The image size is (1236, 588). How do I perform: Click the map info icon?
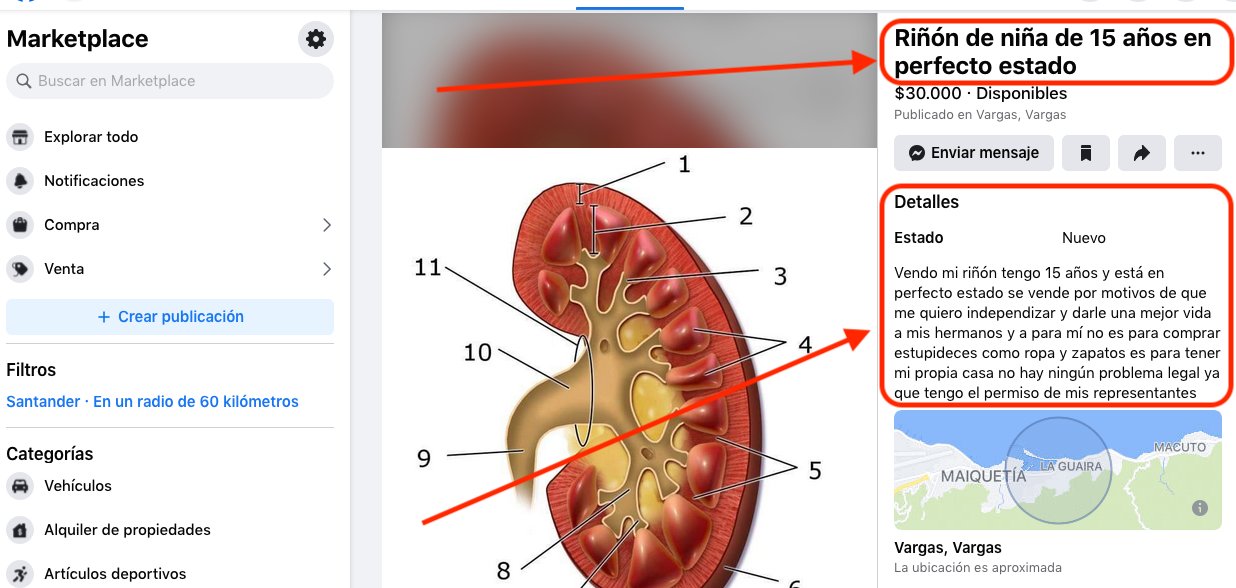pos(1201,509)
